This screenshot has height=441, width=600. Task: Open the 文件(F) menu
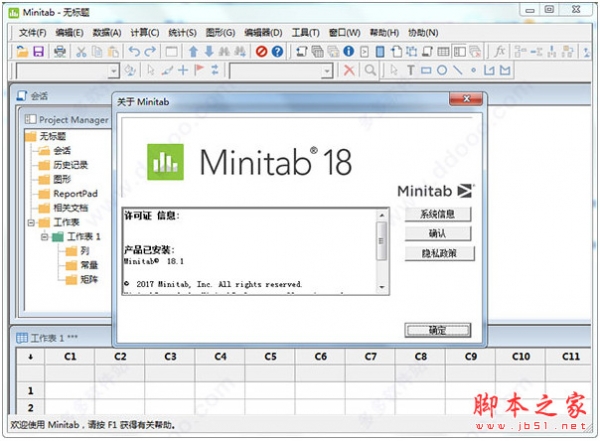pos(33,33)
